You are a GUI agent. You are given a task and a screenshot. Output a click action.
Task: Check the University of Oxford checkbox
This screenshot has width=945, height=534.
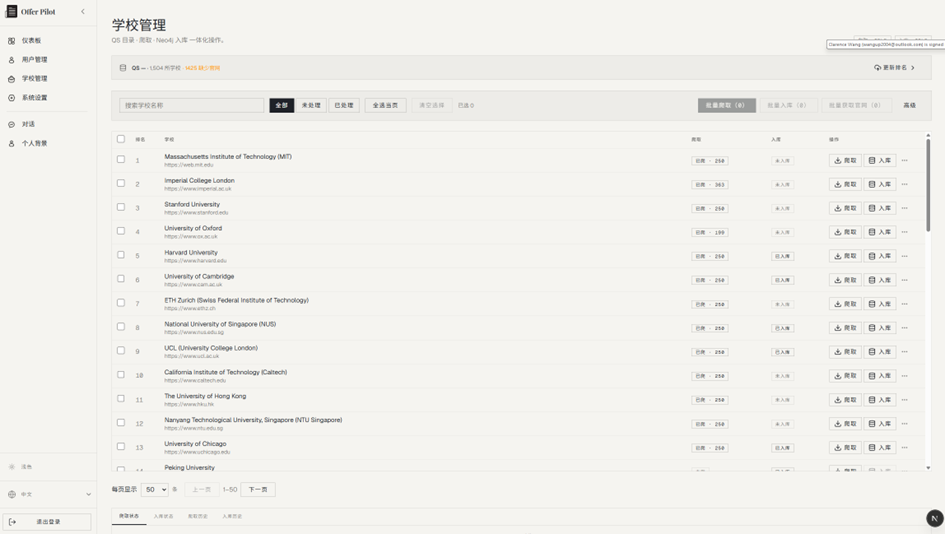(121, 231)
